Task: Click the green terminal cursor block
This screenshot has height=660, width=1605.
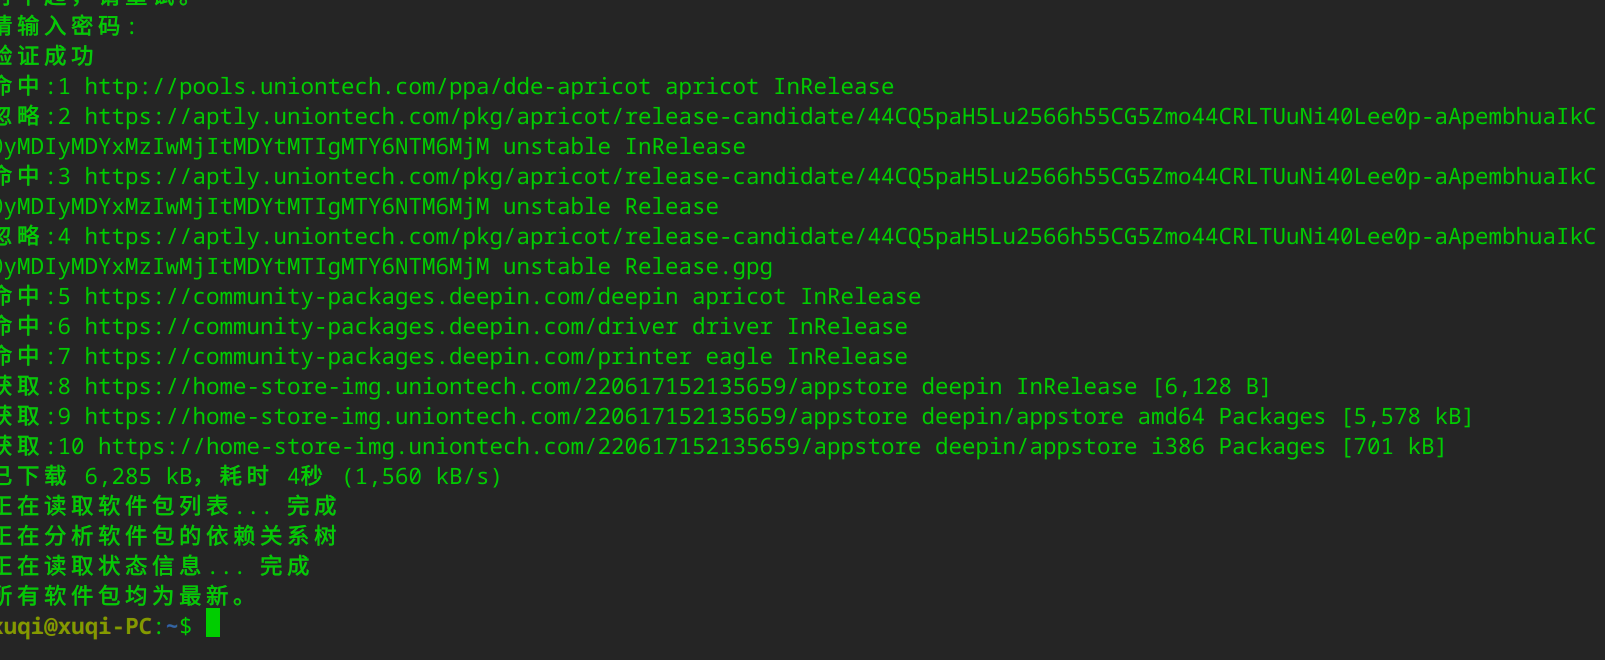Action: tap(213, 625)
